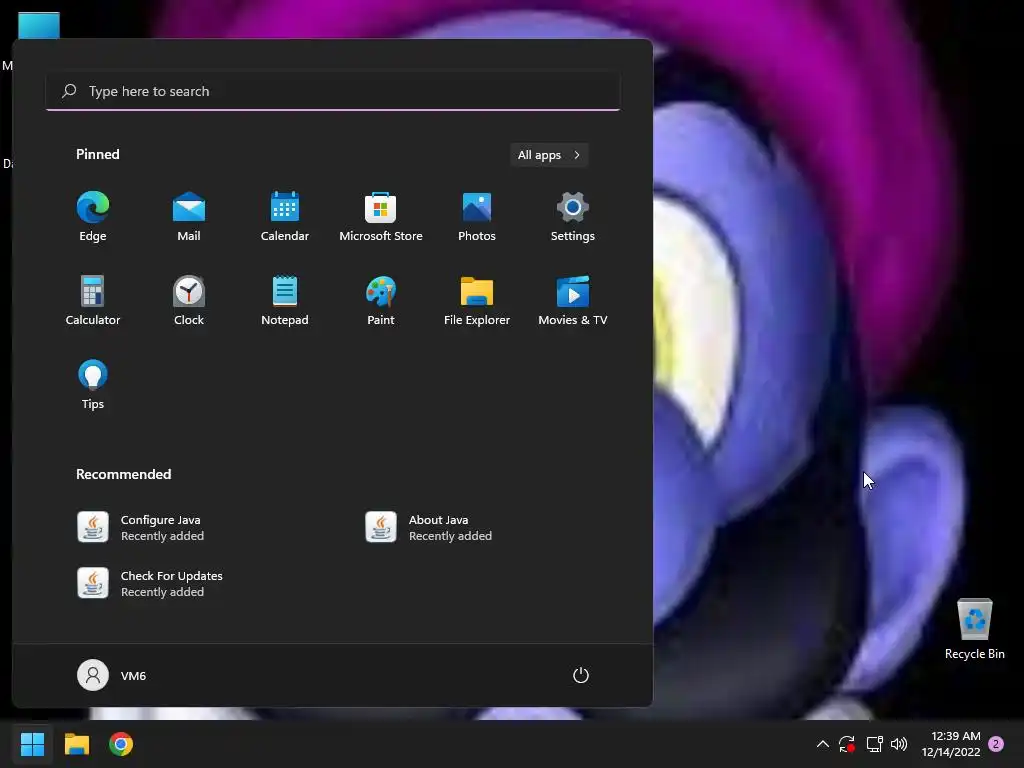Show All apps list
1024x768 pixels.
[549, 155]
